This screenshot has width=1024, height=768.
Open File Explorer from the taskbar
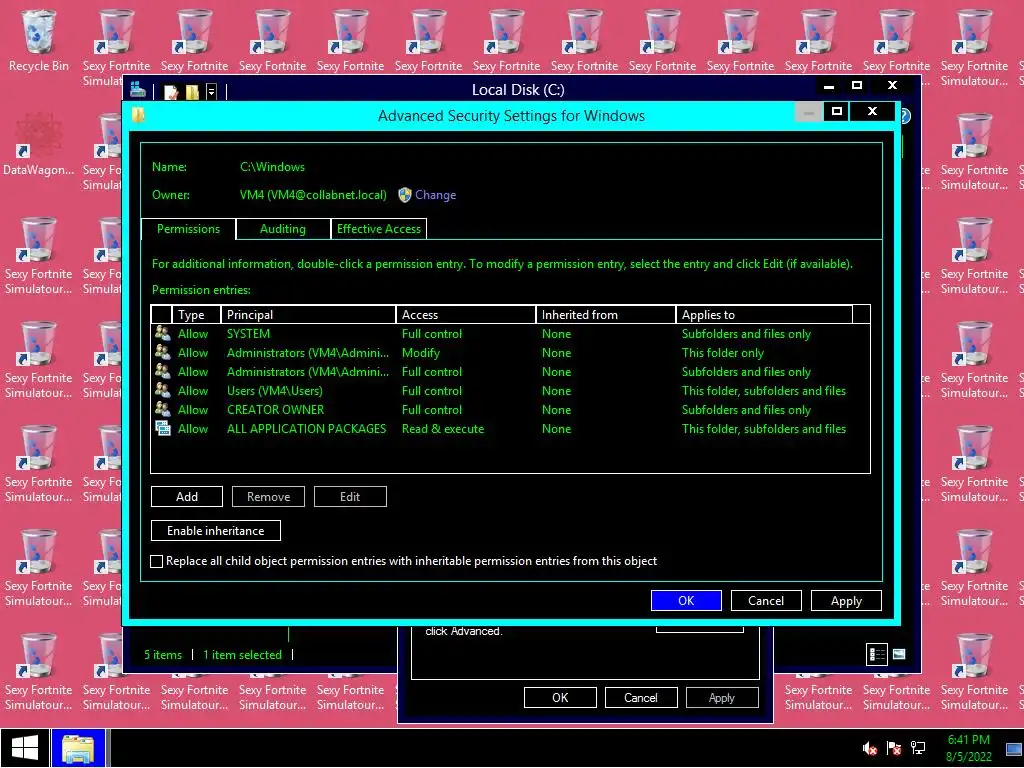point(78,748)
